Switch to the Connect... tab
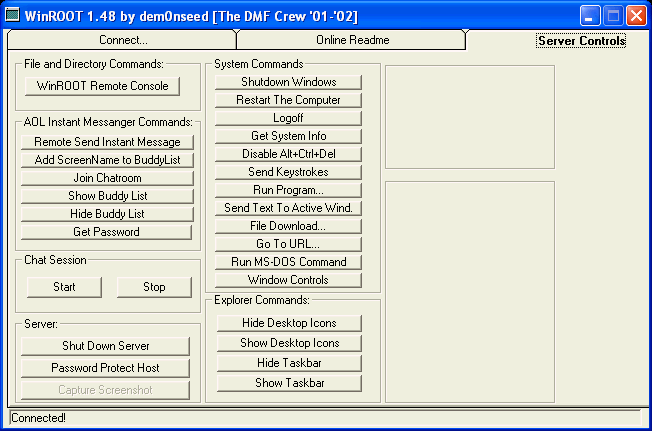The height and width of the screenshot is (431, 652). tap(123, 40)
